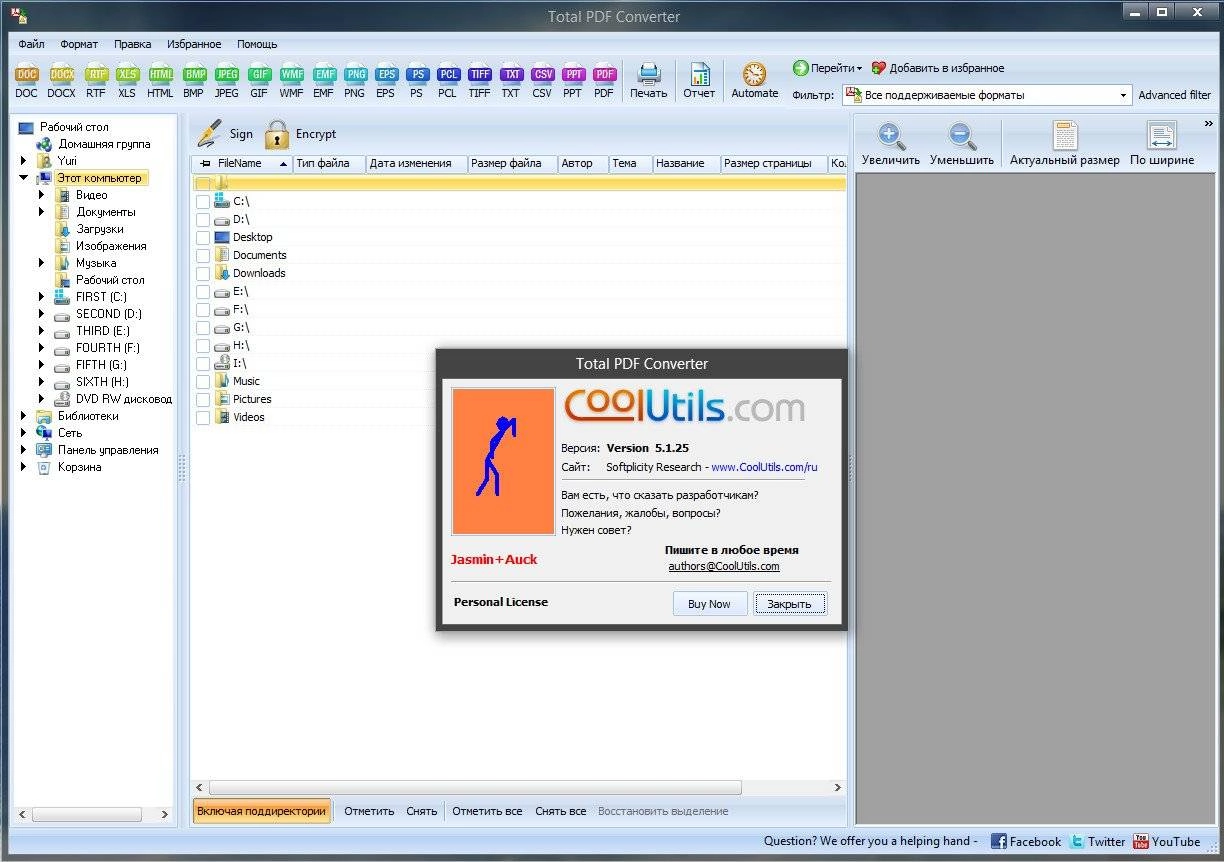Pick the XLS conversion icon
Viewport: 1224px width, 862px height.
point(127,80)
